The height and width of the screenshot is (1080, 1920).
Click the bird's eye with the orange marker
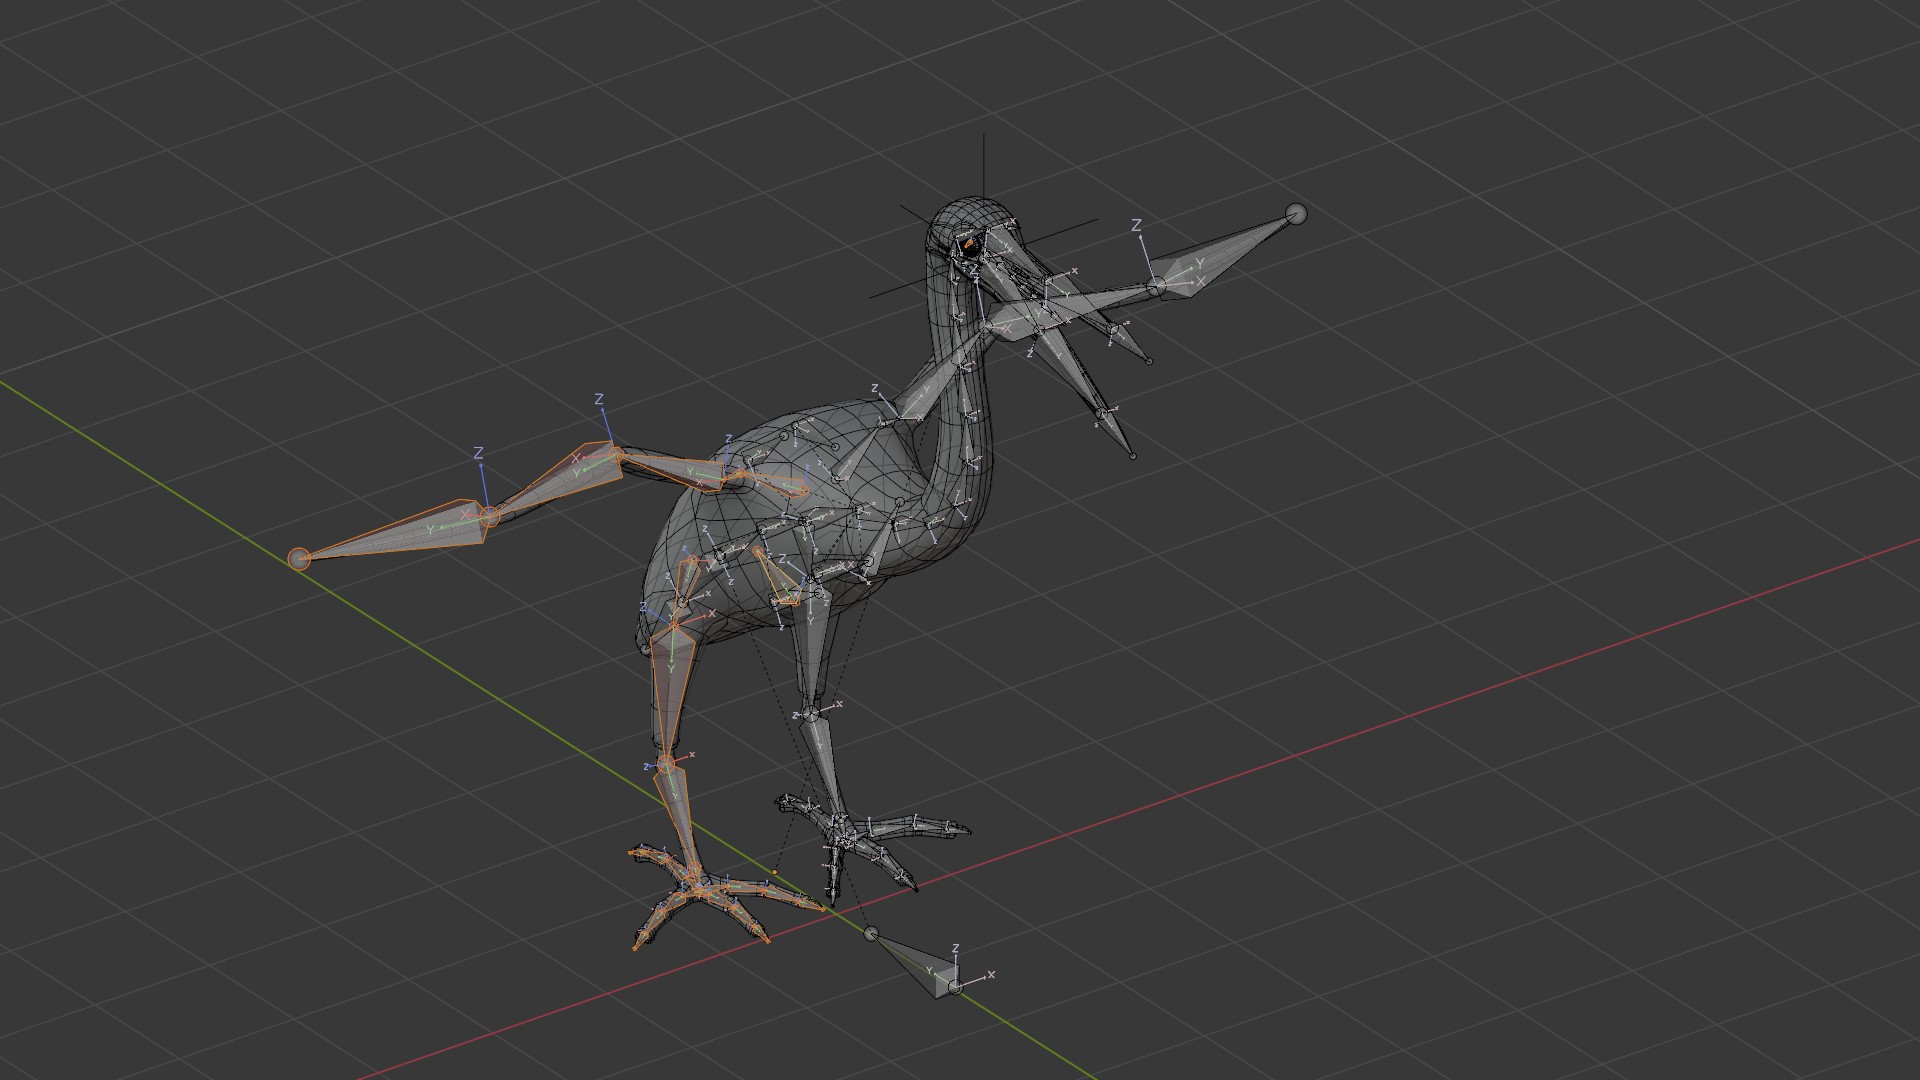pos(968,243)
